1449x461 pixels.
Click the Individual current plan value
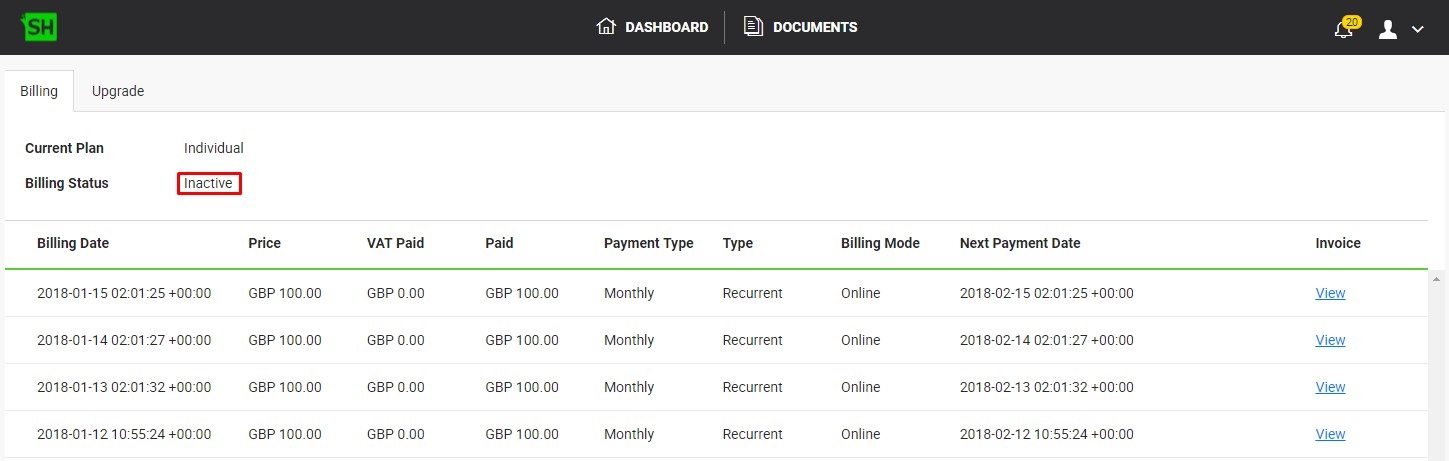(213, 148)
